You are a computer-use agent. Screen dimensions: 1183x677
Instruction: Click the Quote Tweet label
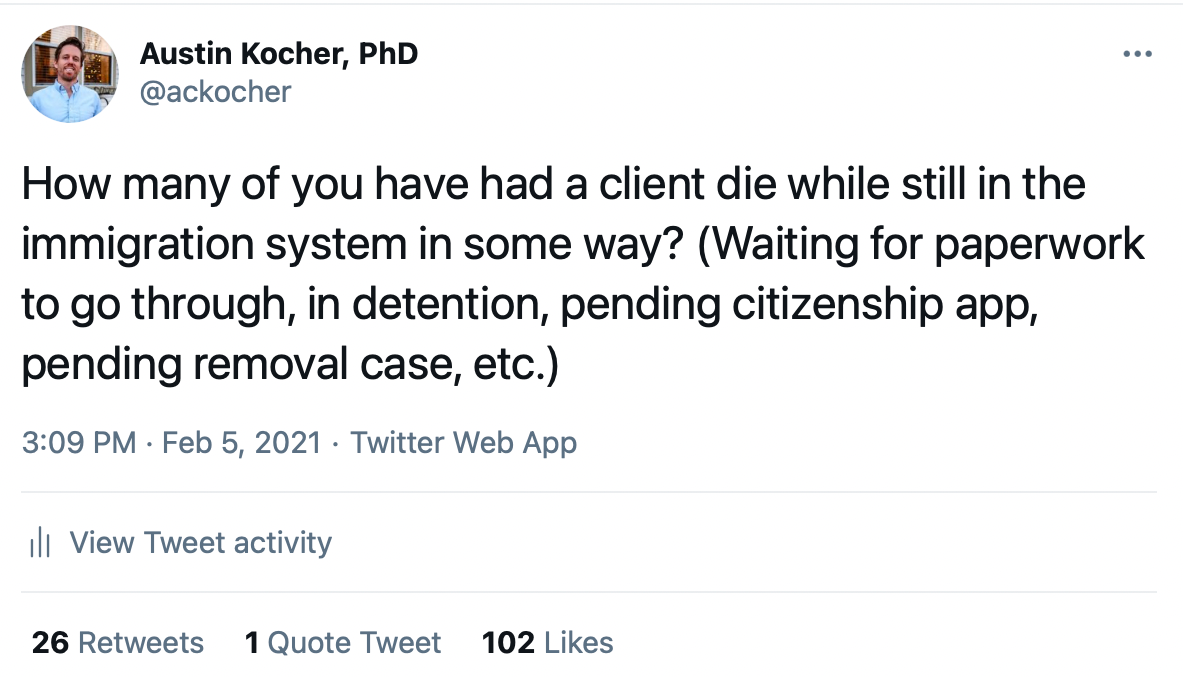[x=354, y=642]
